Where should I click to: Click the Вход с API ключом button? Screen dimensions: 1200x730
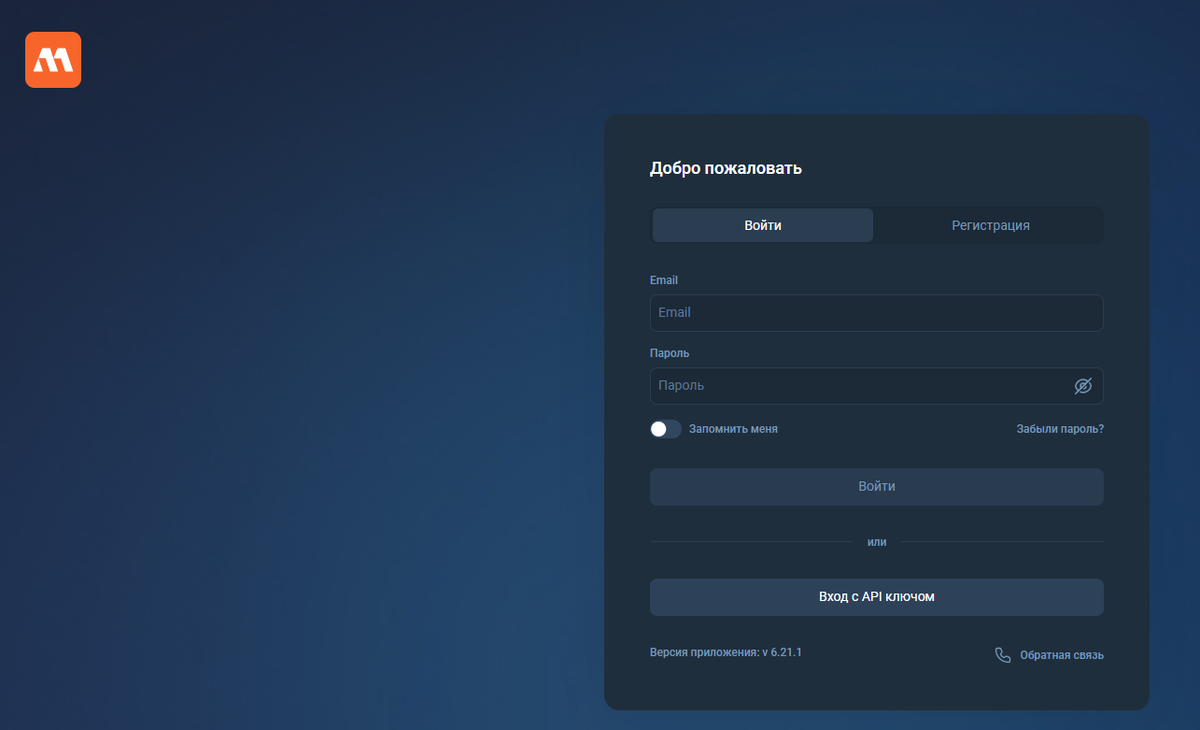[x=876, y=597]
